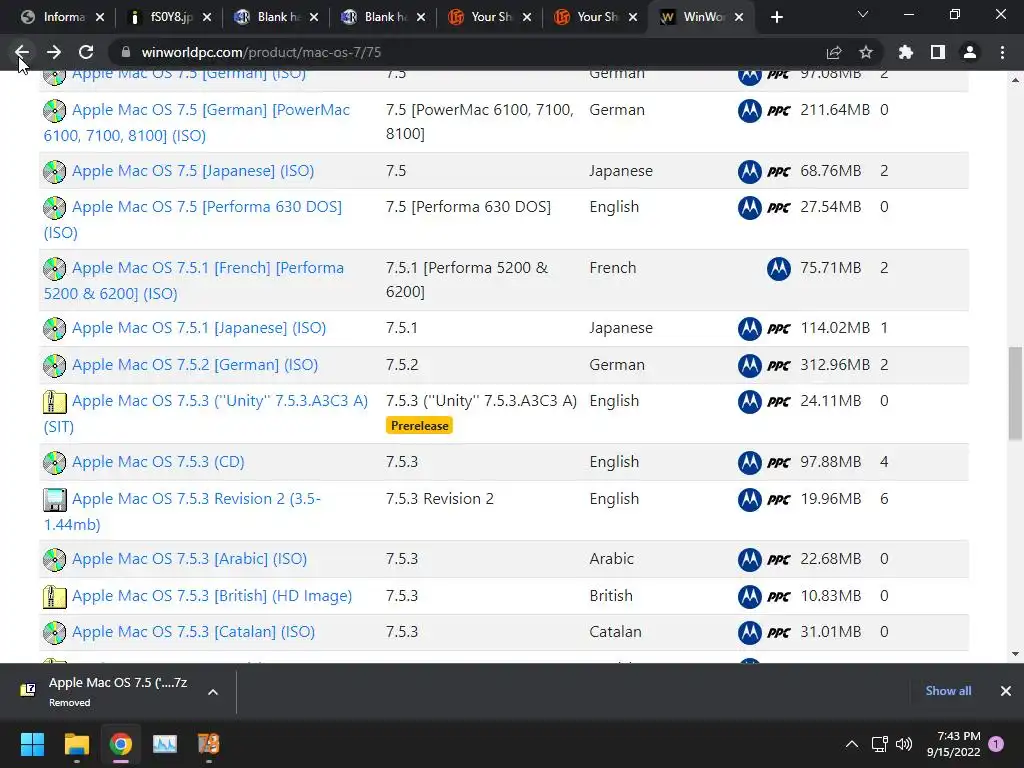Open Apple Mac OS 7.5.2 [German] (ISO) link
The image size is (1024, 768).
(x=195, y=364)
